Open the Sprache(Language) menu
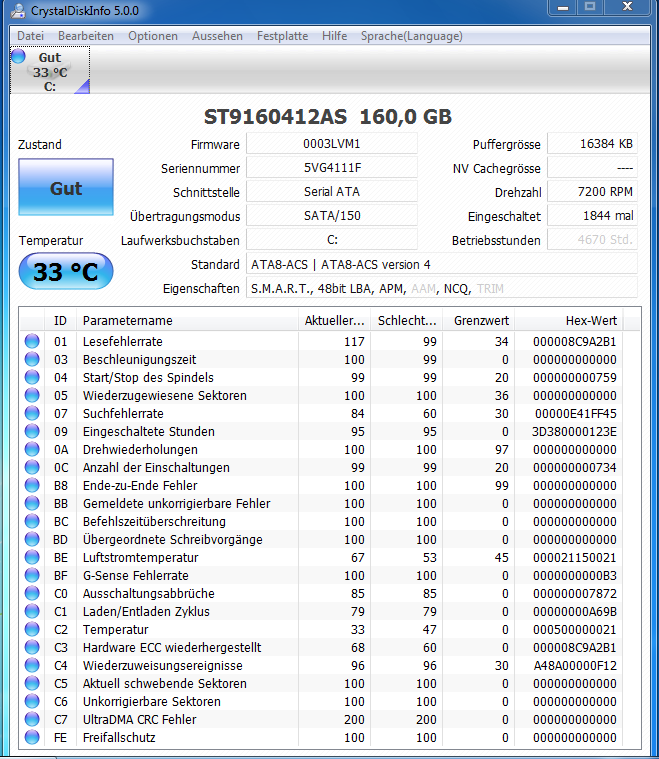659x759 pixels. 412,36
